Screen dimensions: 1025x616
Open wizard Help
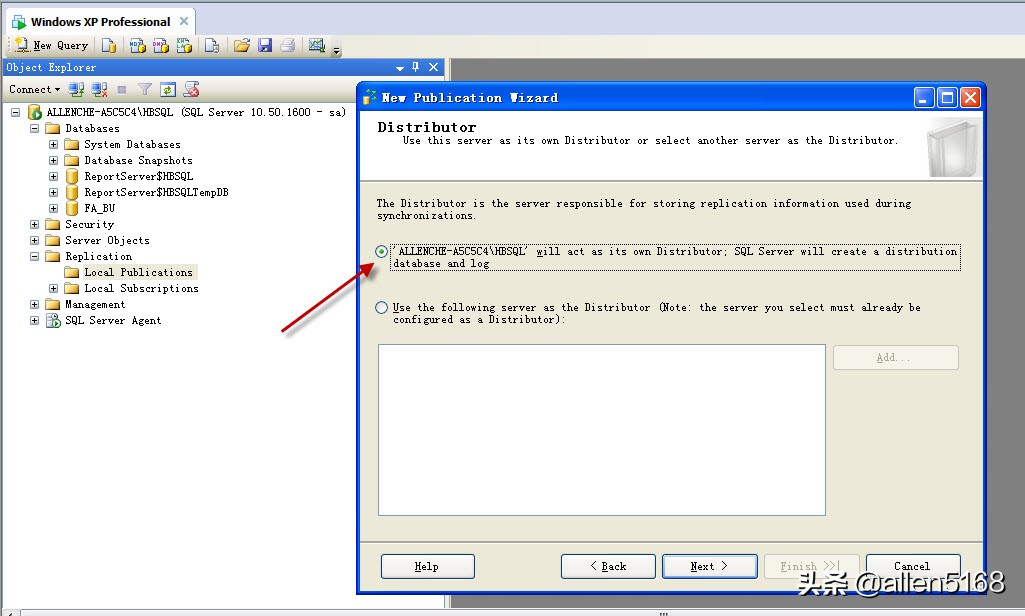coord(427,566)
